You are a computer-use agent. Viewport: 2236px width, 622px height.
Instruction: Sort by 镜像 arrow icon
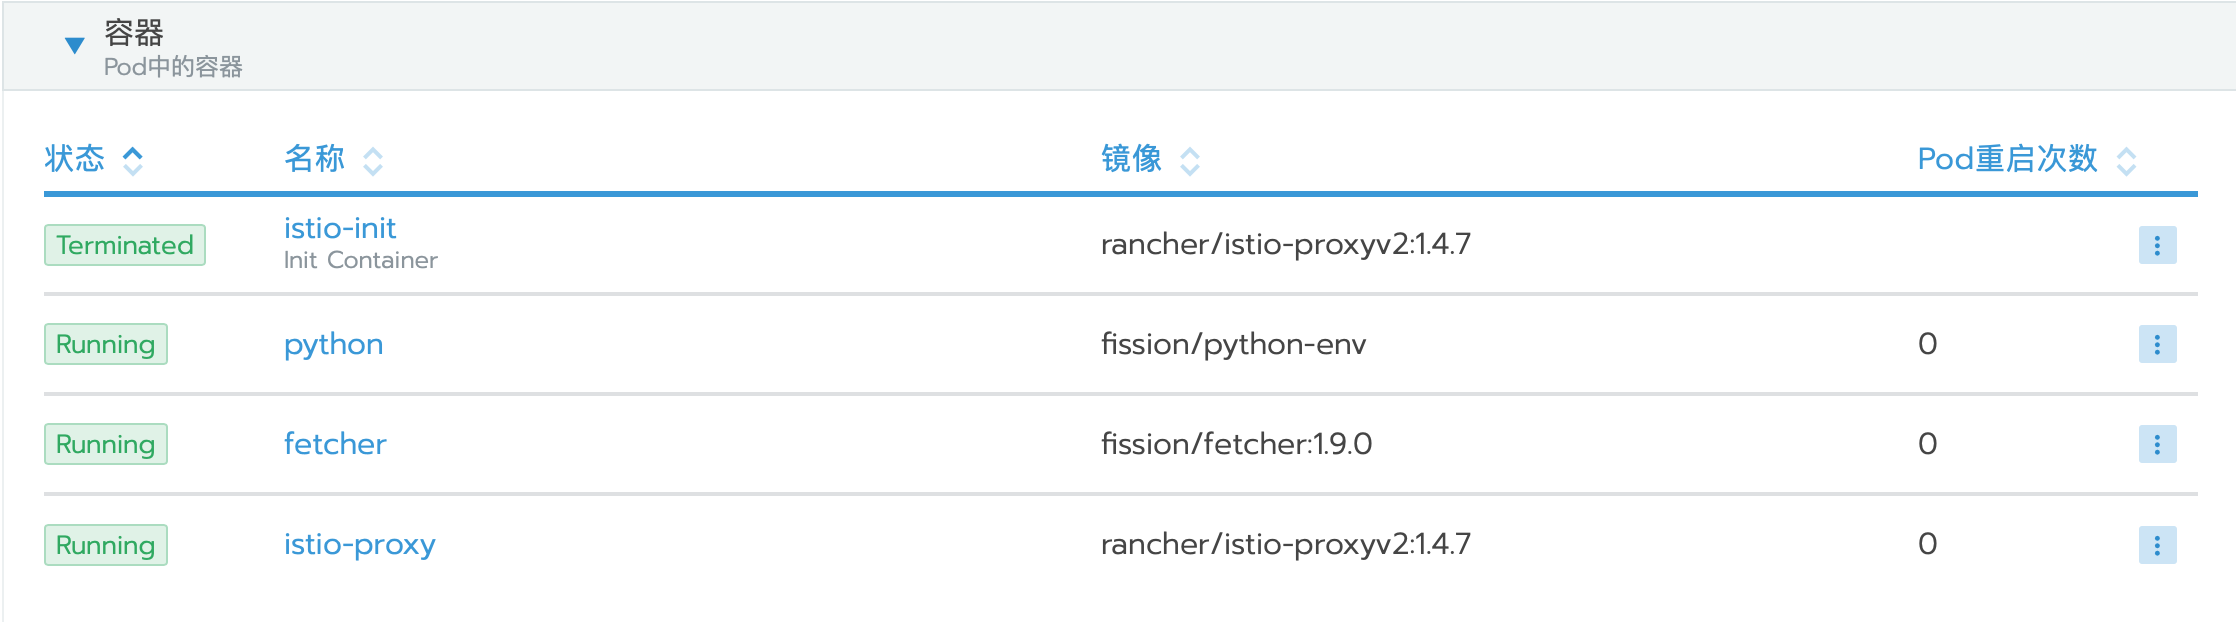point(1190,161)
